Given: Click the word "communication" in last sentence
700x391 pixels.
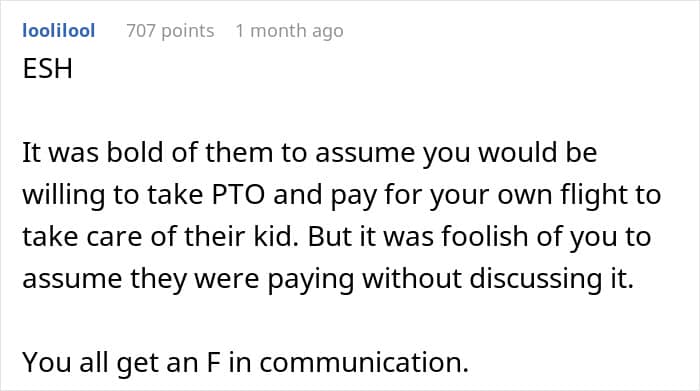Looking at the screenshot, I should pos(364,362).
